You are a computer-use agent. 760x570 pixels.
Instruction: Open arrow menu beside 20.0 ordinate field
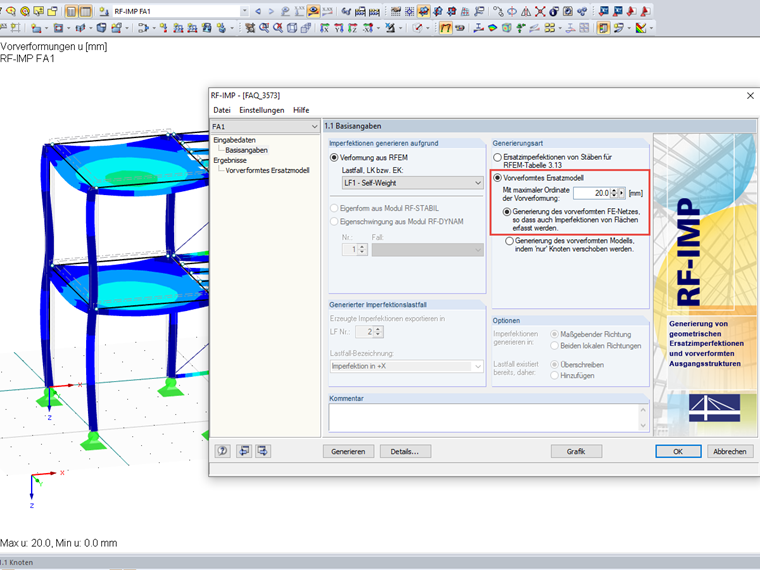(x=622, y=193)
